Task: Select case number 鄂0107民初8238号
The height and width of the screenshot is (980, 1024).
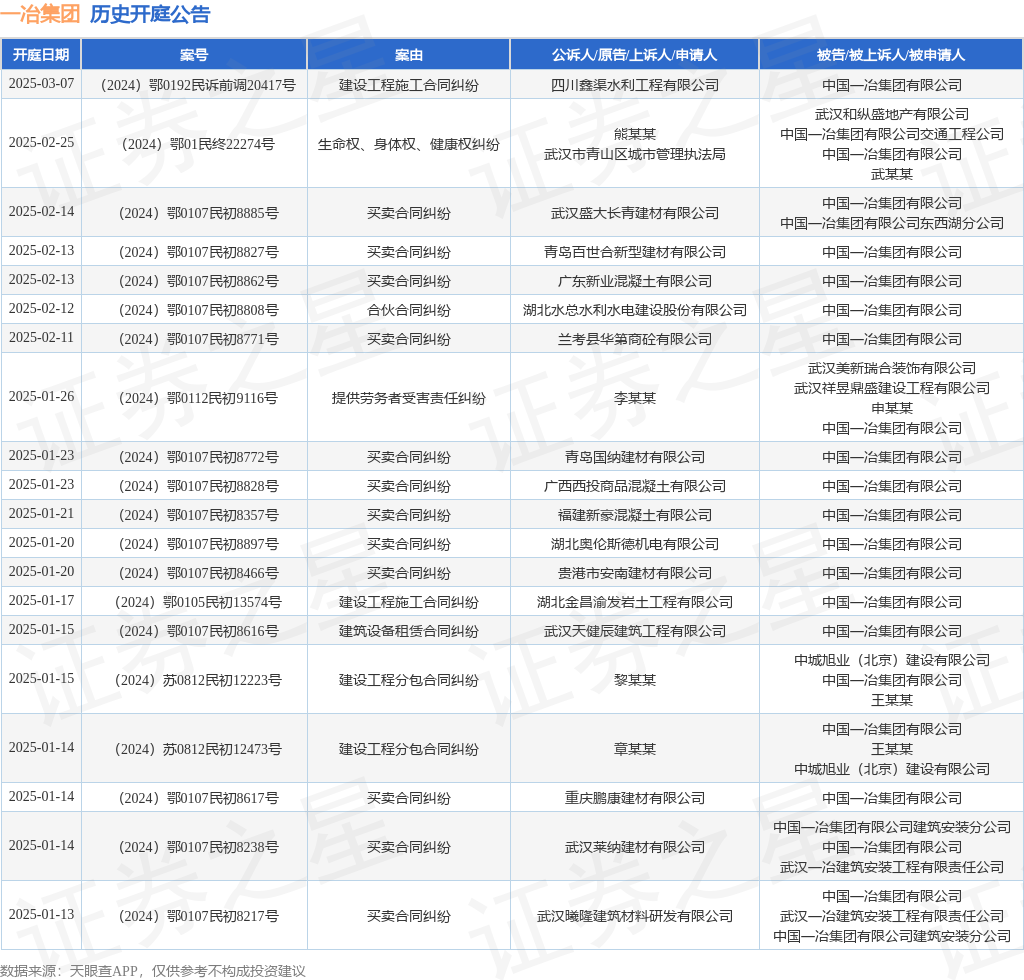Action: pyautogui.click(x=194, y=847)
